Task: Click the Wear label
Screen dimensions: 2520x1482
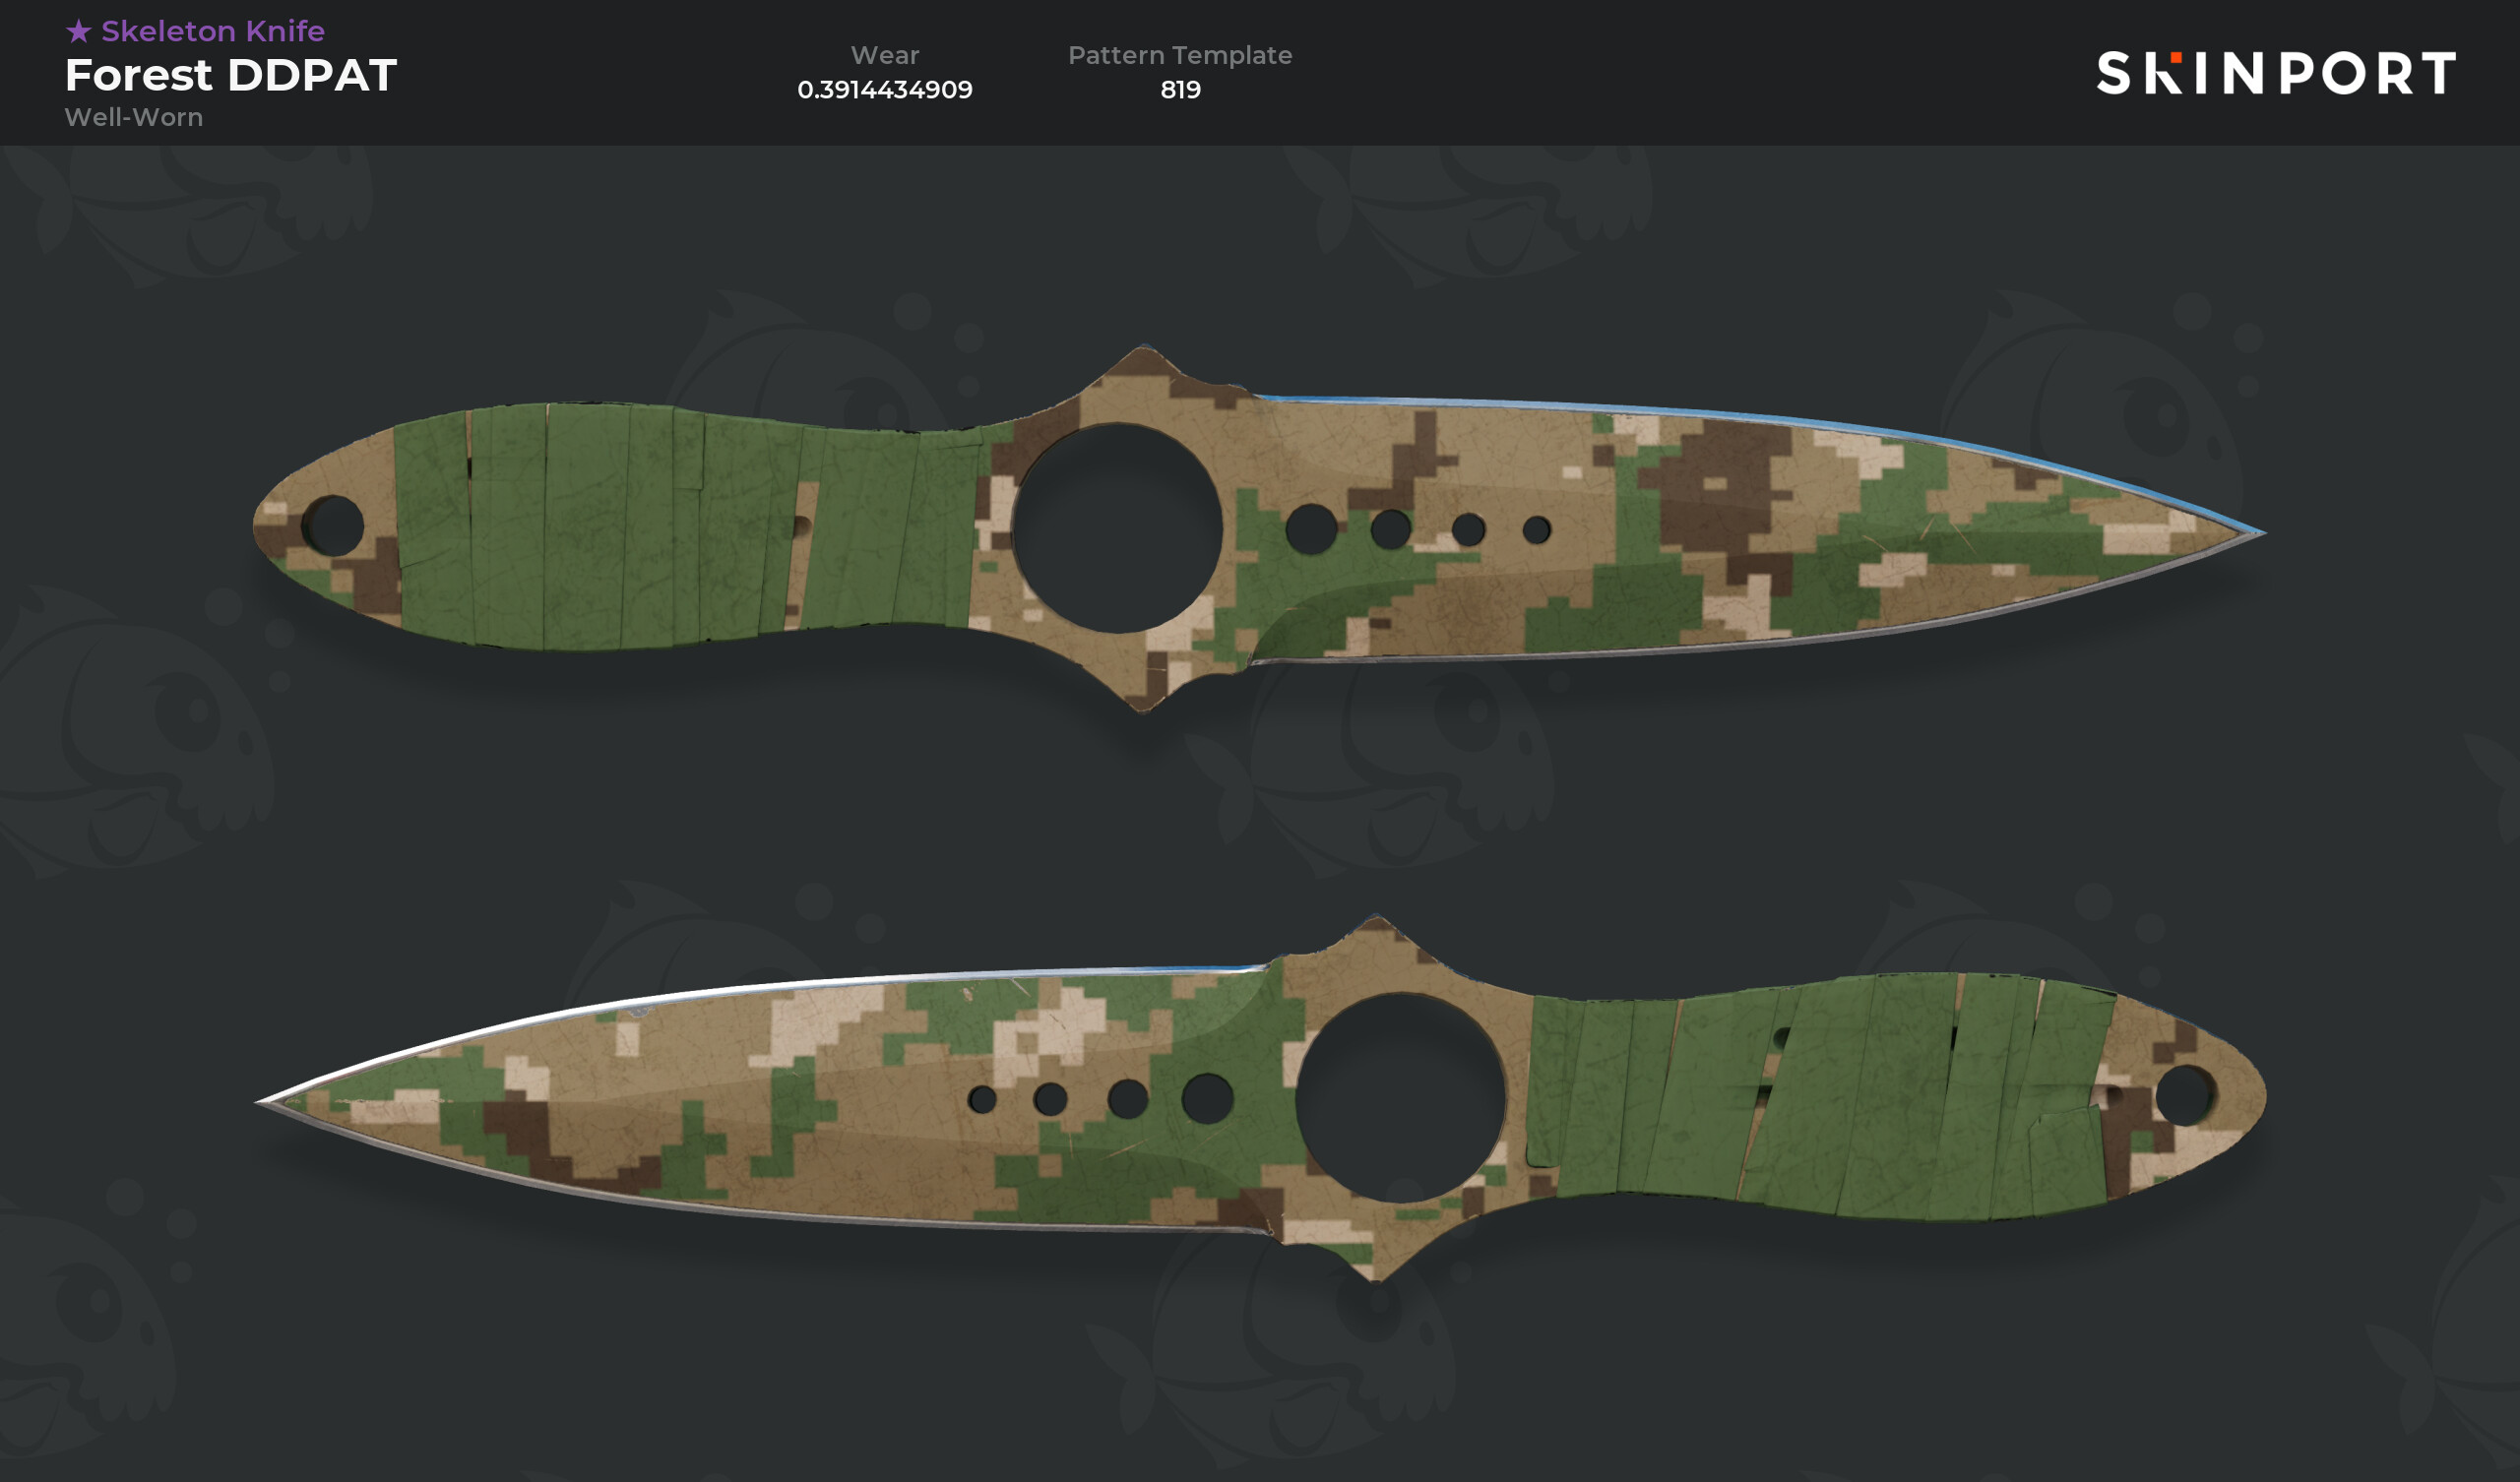Action: (x=885, y=55)
